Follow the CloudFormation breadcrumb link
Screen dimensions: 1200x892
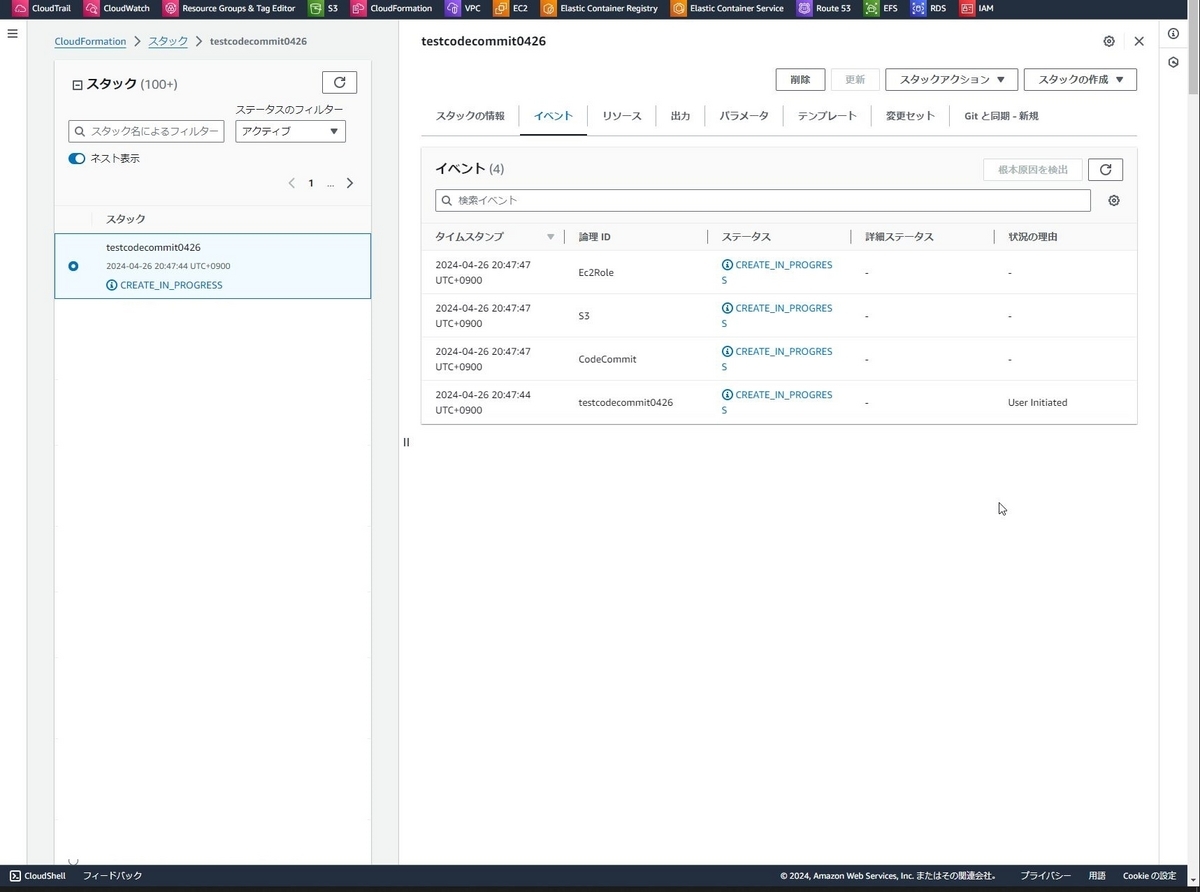click(90, 41)
